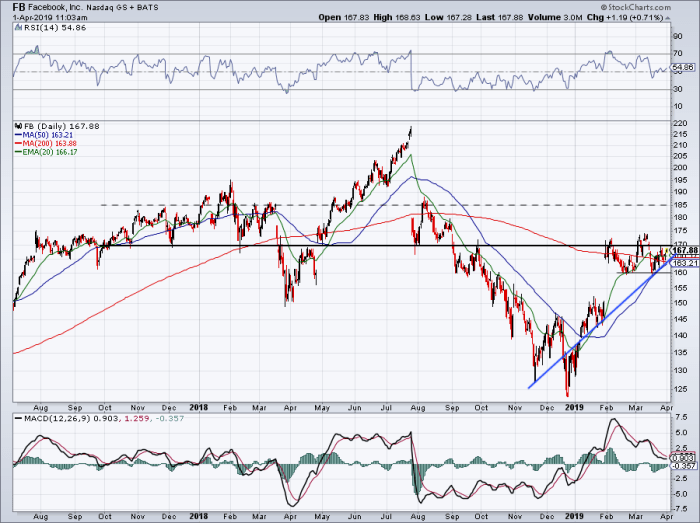Click the 10 RSI axis label
700x523 pixels.
point(678,106)
